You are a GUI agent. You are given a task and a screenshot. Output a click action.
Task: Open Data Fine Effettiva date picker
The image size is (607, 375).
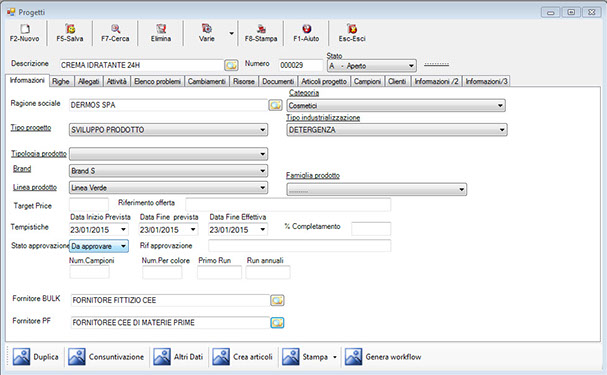point(262,229)
